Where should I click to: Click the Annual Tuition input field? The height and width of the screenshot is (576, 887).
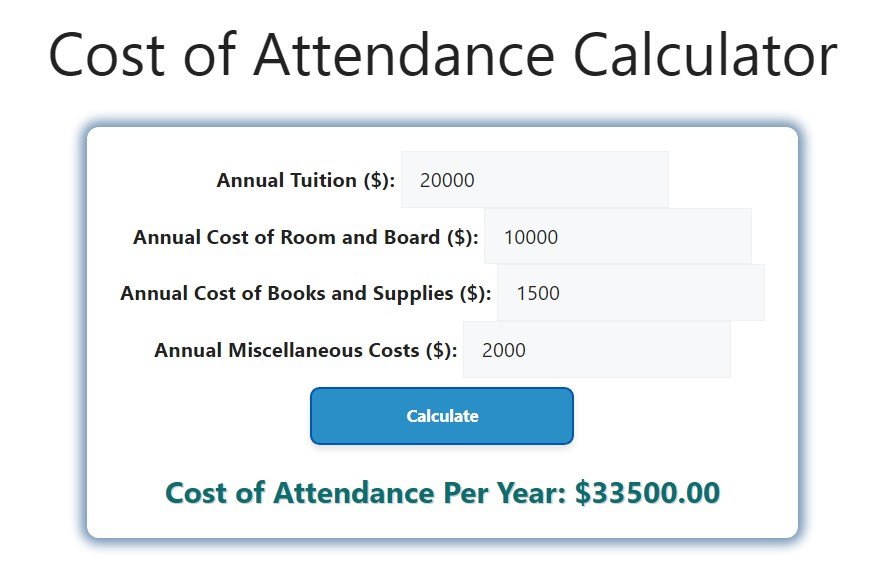click(534, 180)
